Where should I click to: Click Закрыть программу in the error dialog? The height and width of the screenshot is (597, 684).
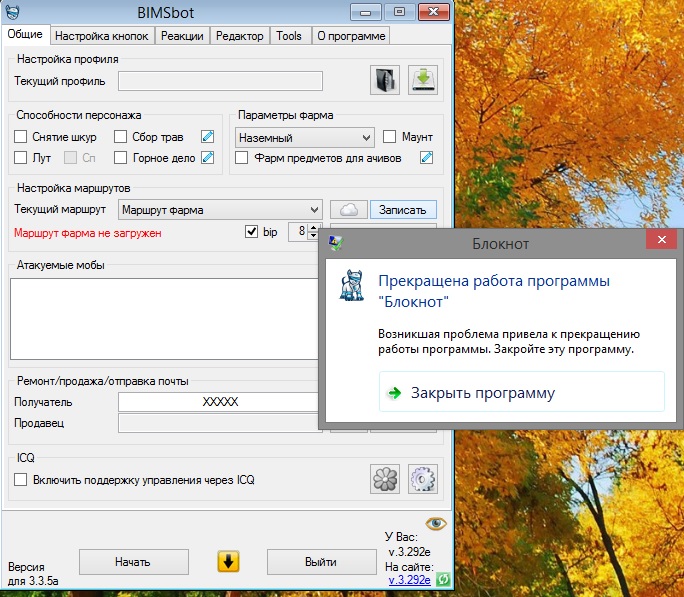pos(482,393)
